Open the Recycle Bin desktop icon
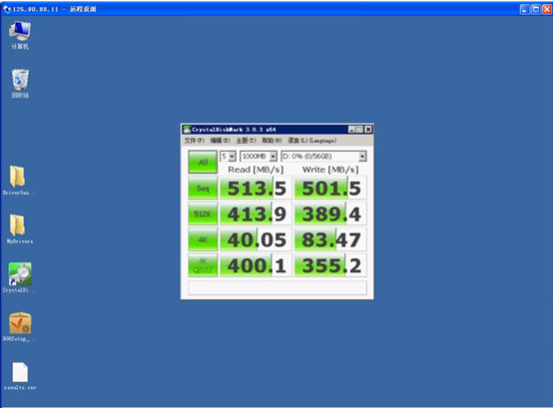This screenshot has width=554, height=408. pyautogui.click(x=20, y=83)
